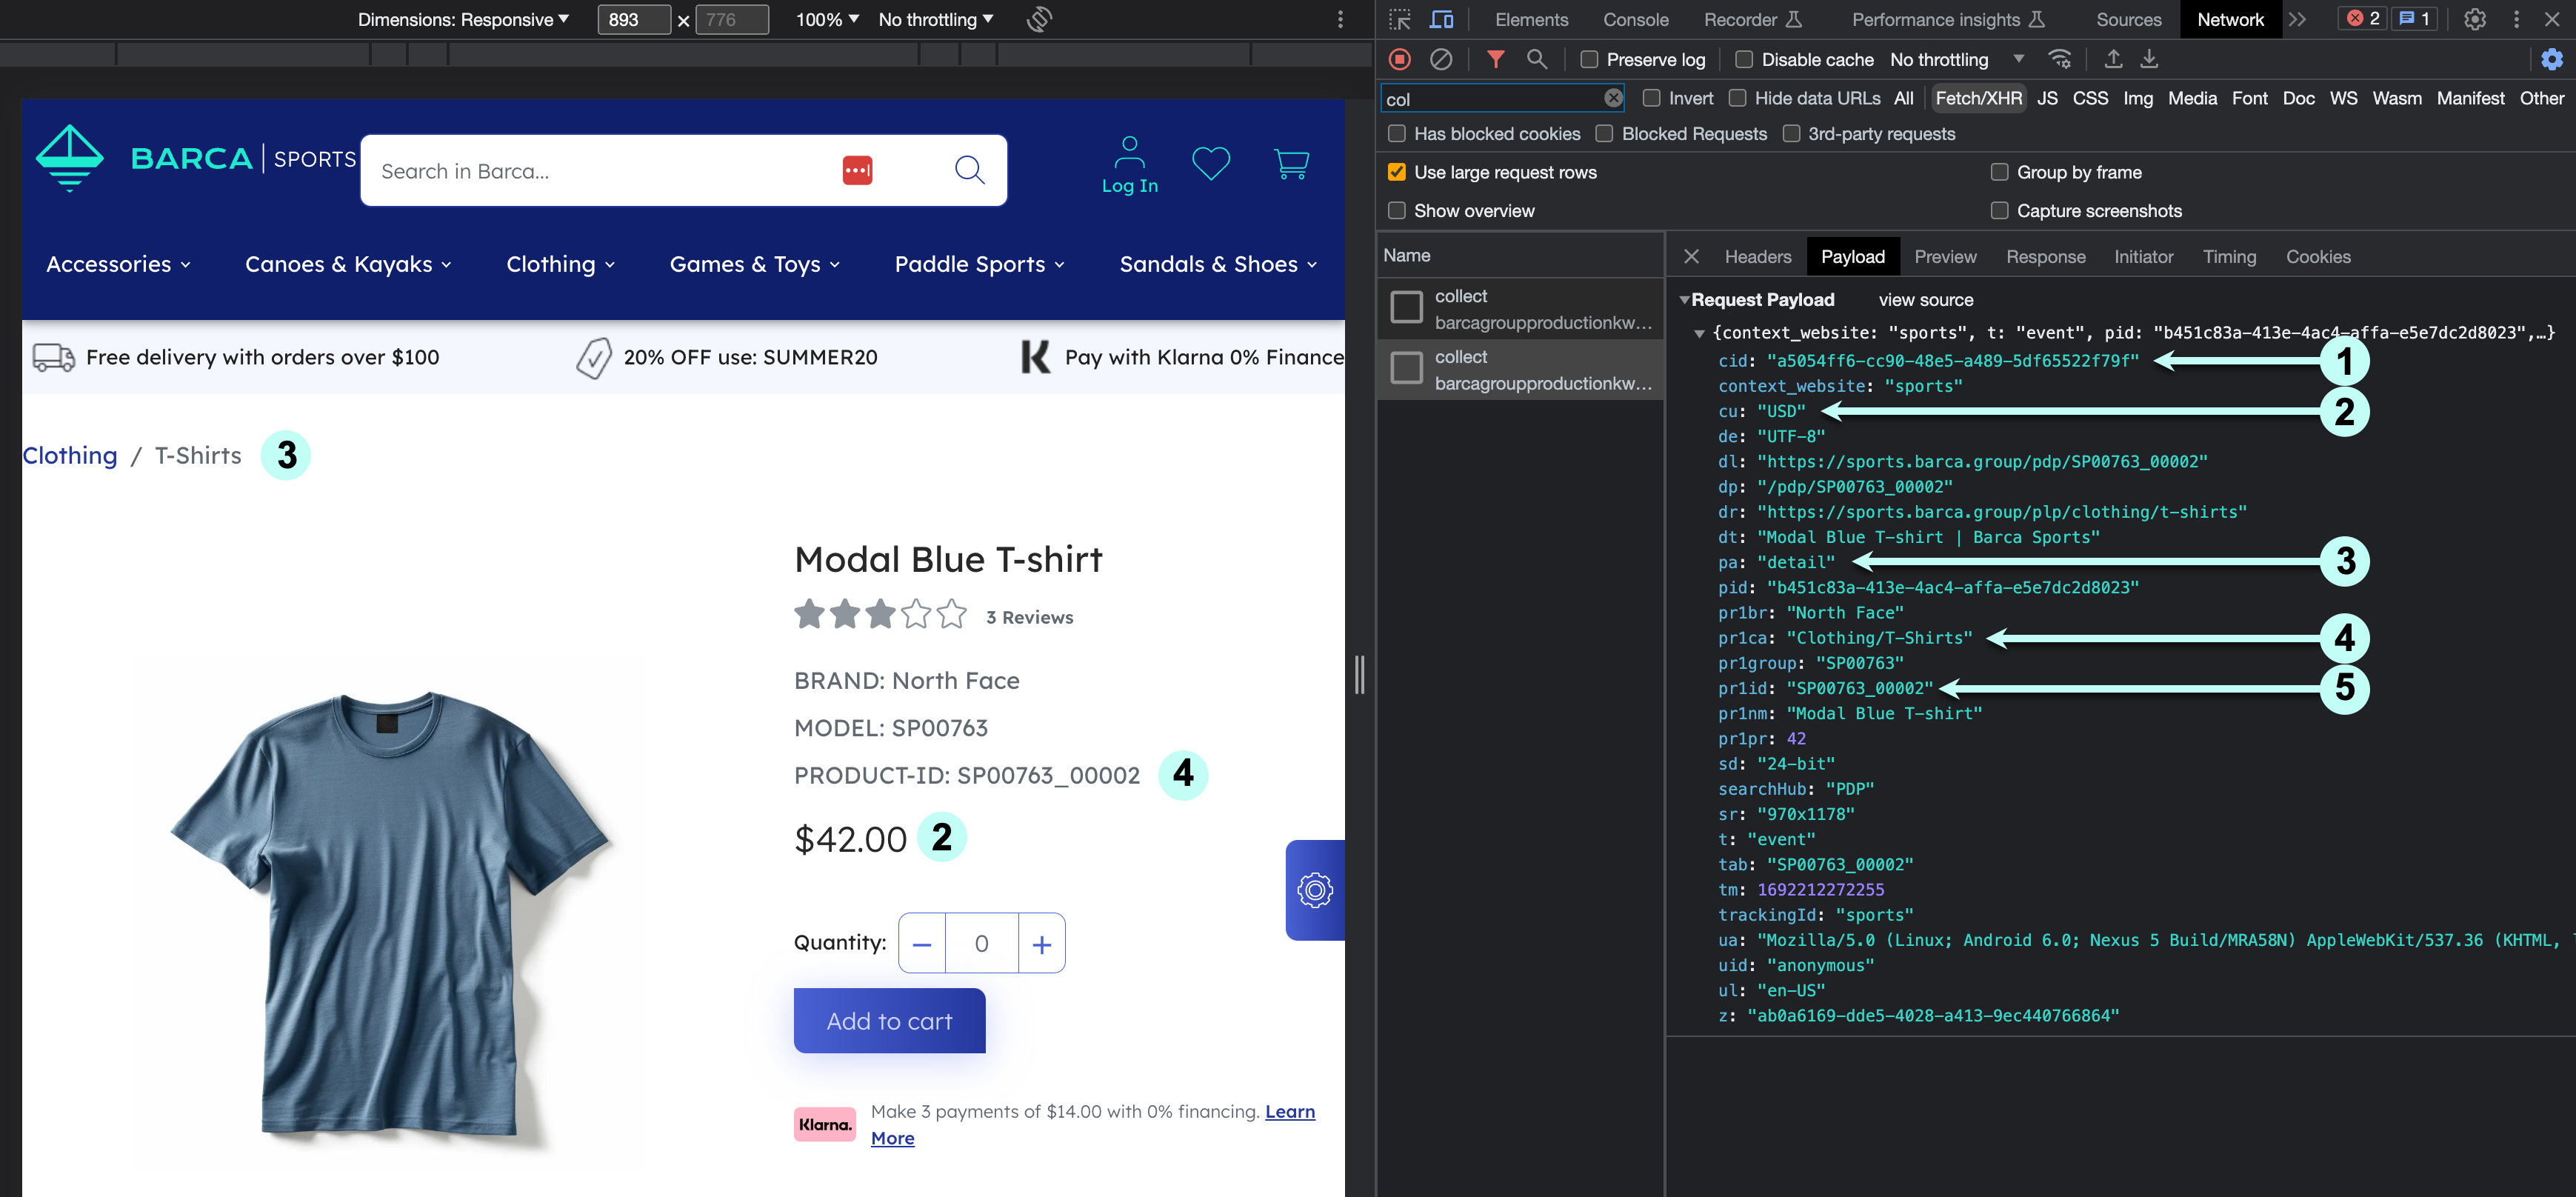Viewport: 2576px width, 1197px height.
Task: Open the Headers tab
Action: click(1757, 256)
